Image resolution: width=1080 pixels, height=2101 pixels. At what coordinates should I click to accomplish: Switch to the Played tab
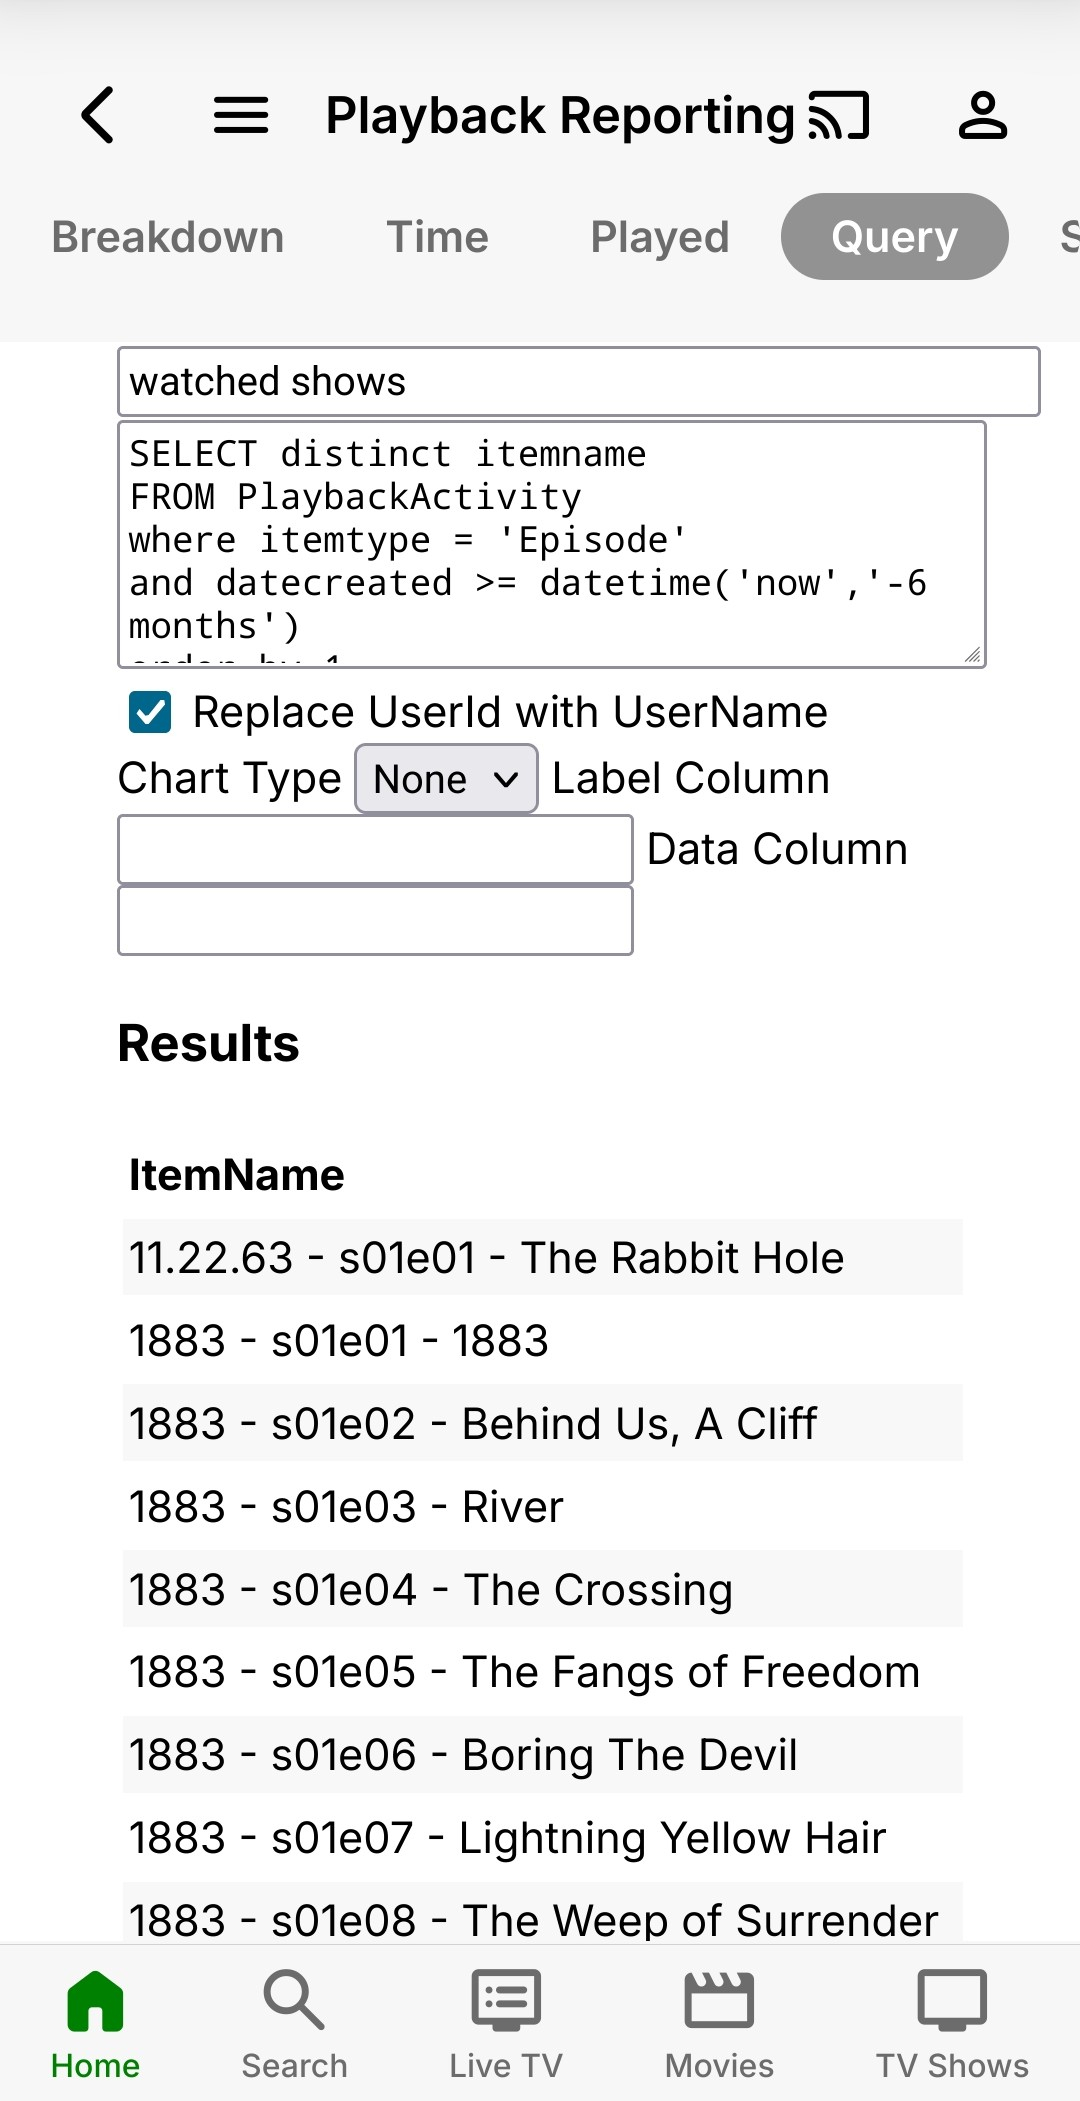tap(659, 237)
